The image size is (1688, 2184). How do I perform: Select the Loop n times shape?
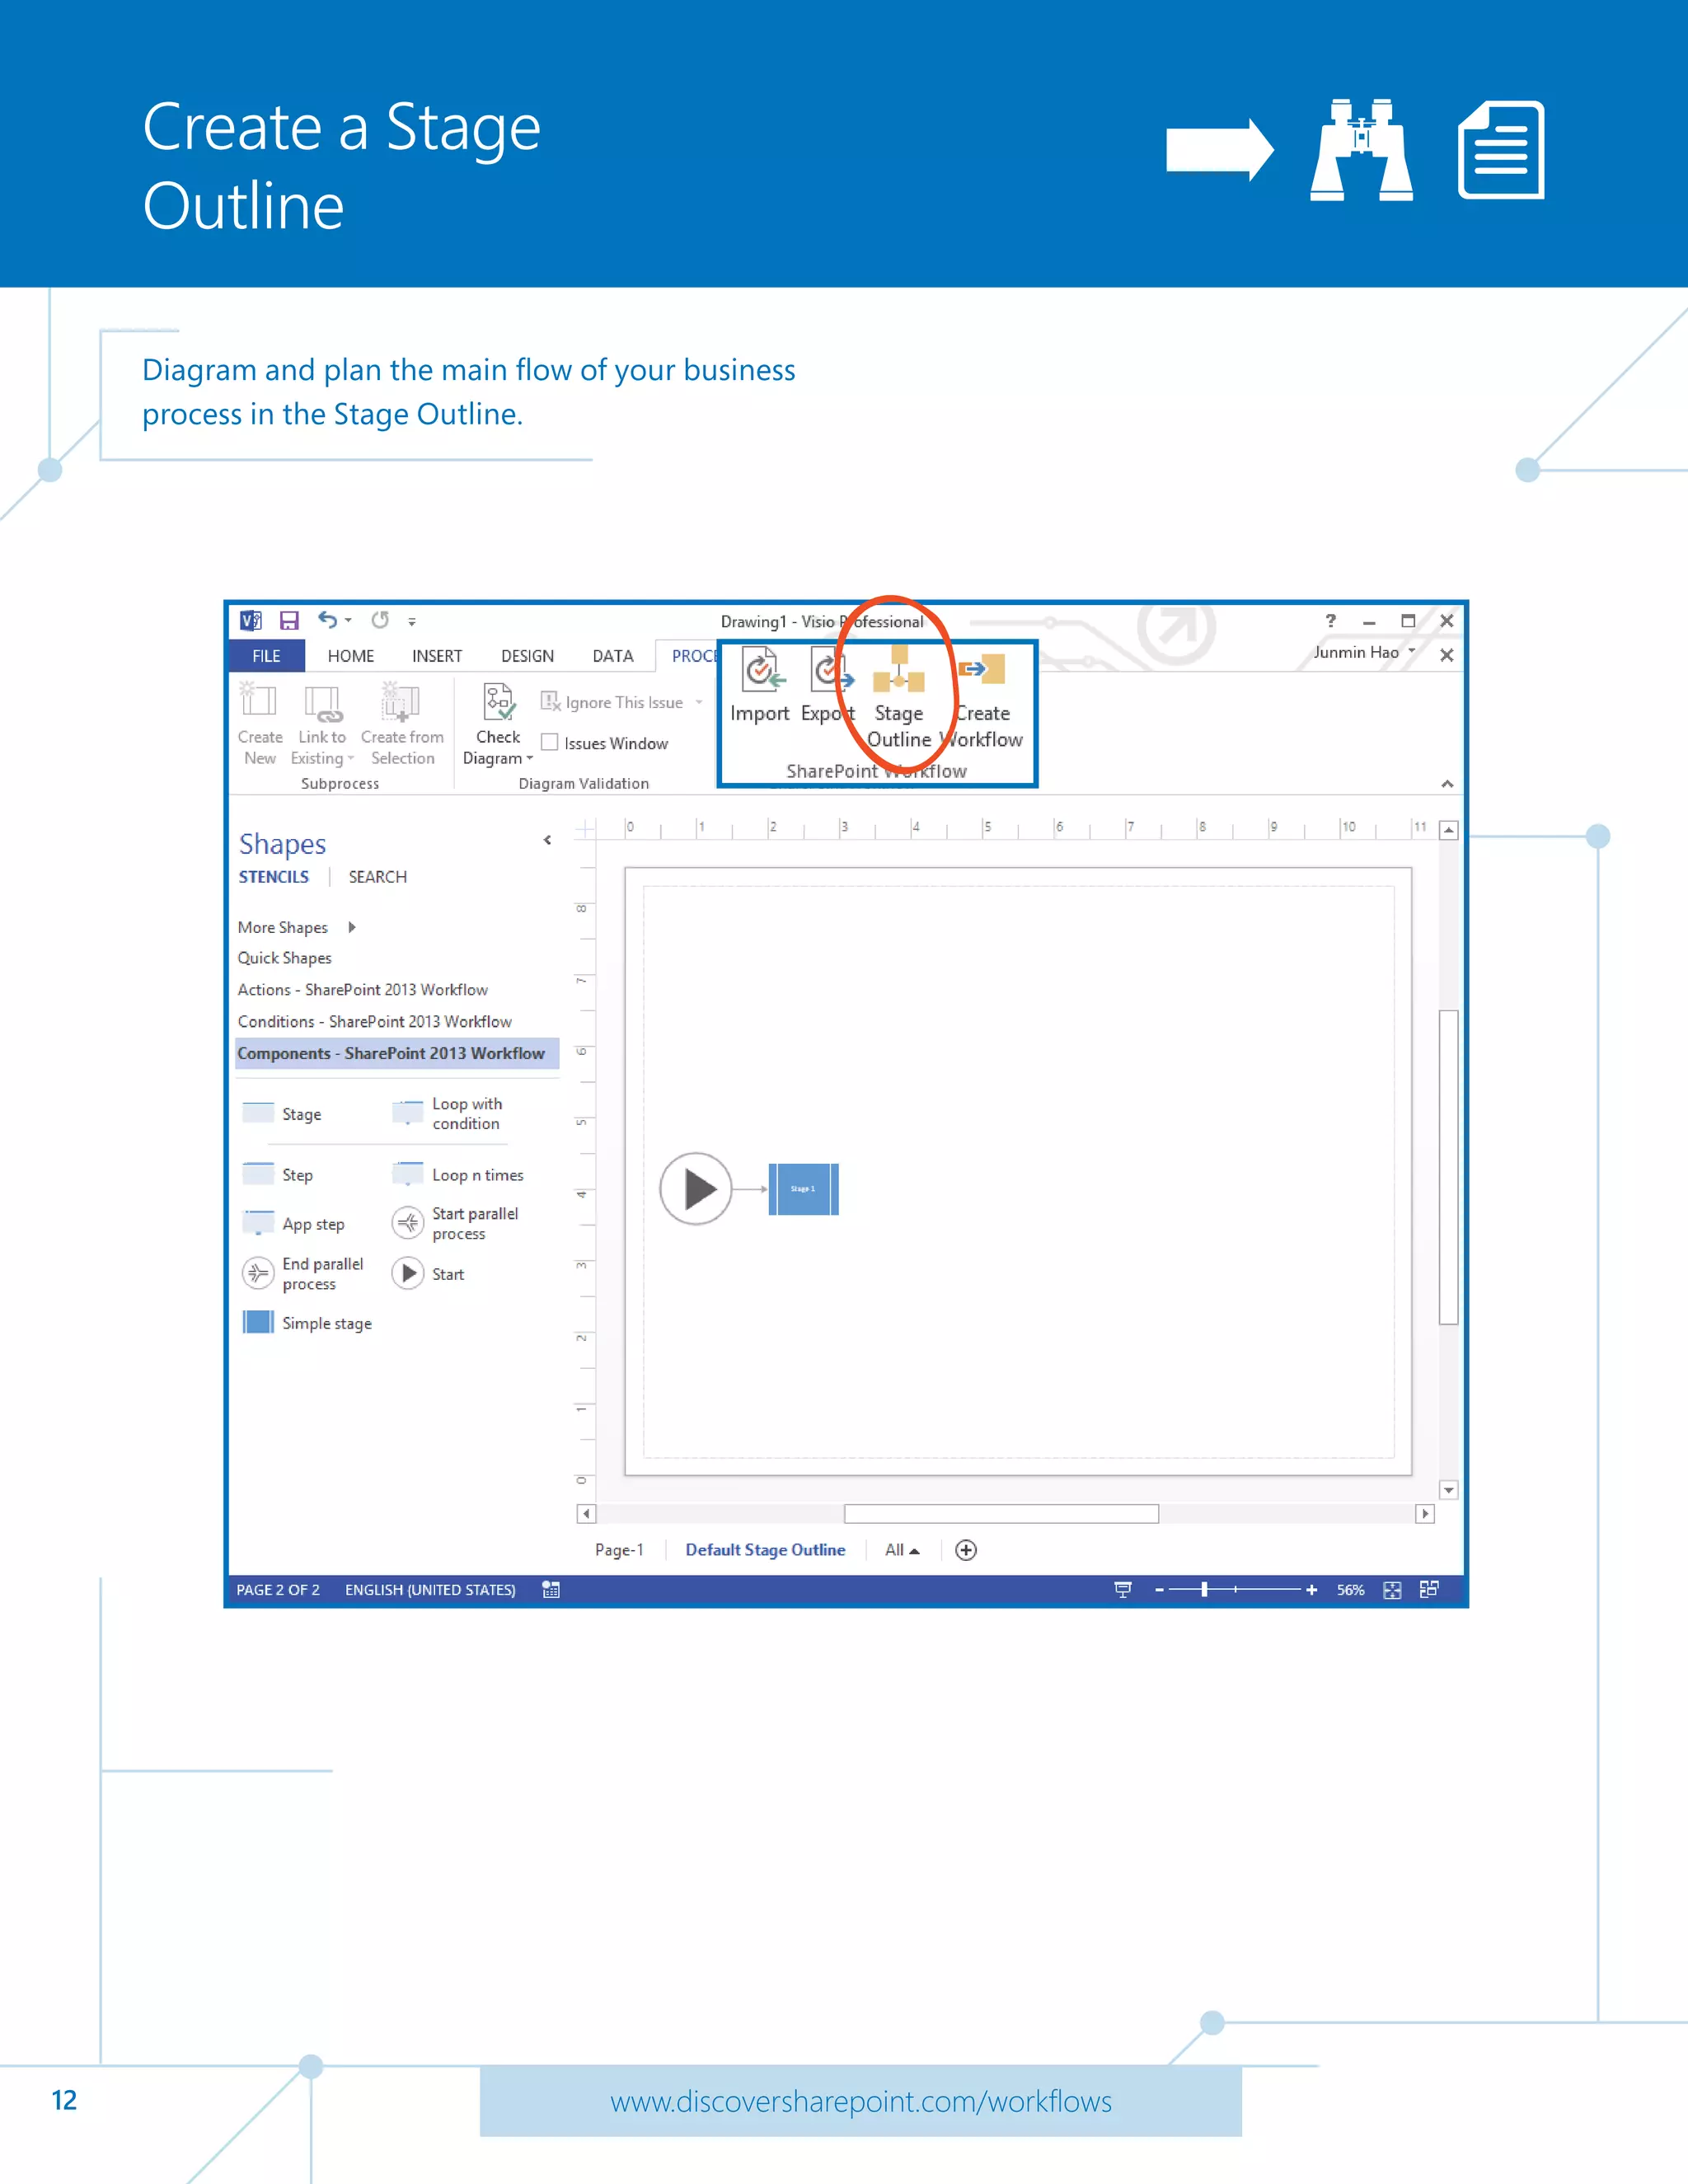click(458, 1175)
